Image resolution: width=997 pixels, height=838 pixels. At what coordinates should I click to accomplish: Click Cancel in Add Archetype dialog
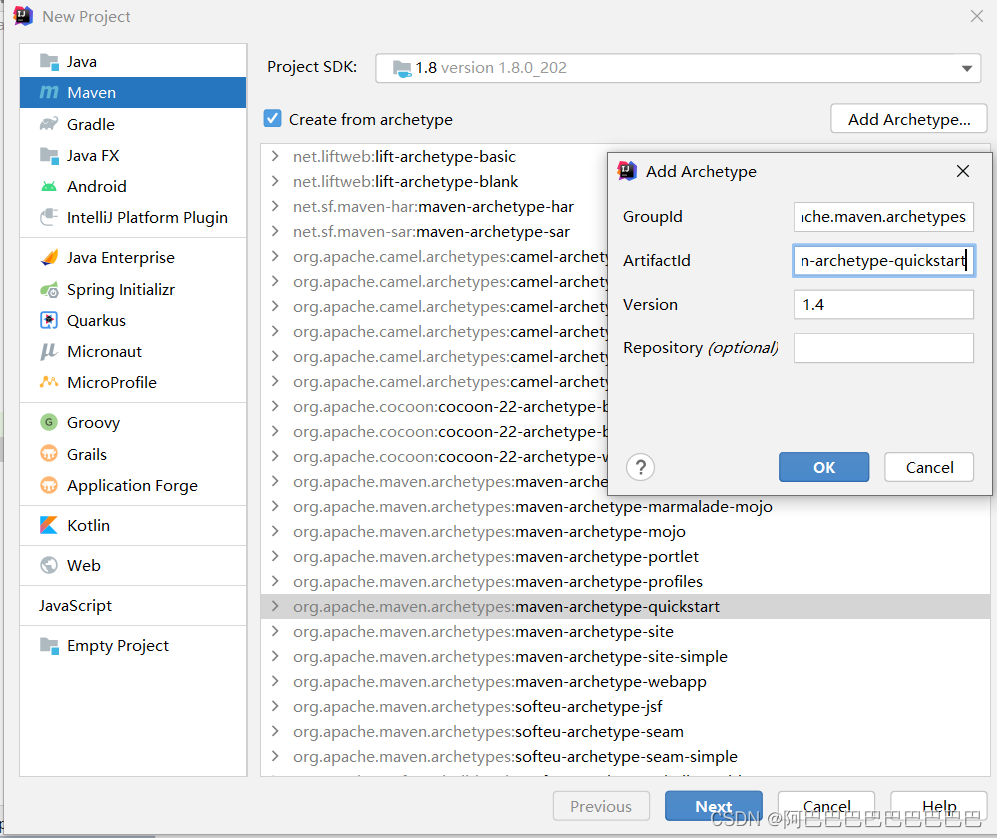point(929,467)
